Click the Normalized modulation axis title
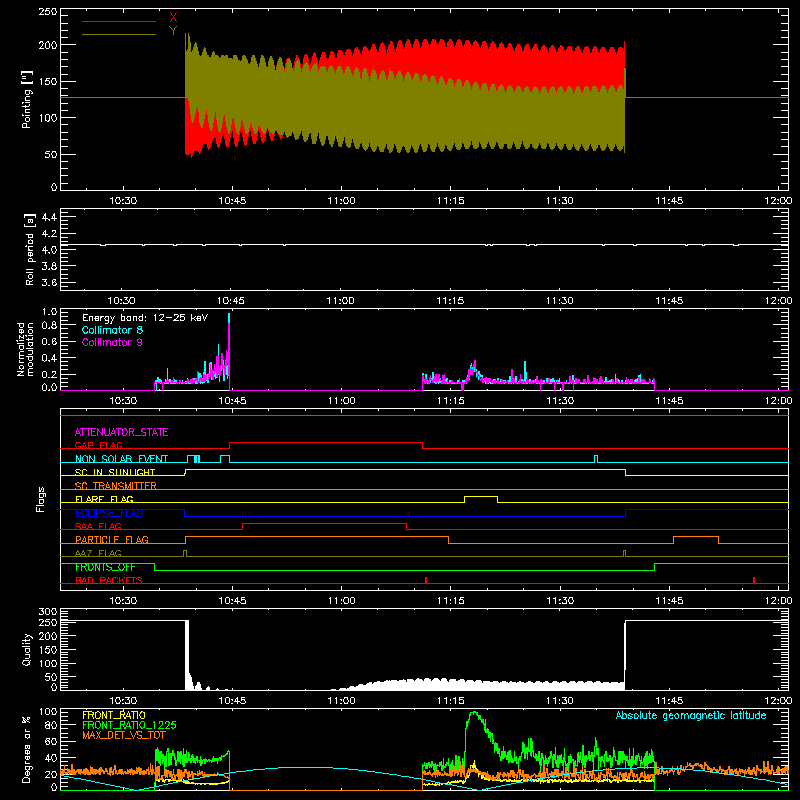 [25, 349]
